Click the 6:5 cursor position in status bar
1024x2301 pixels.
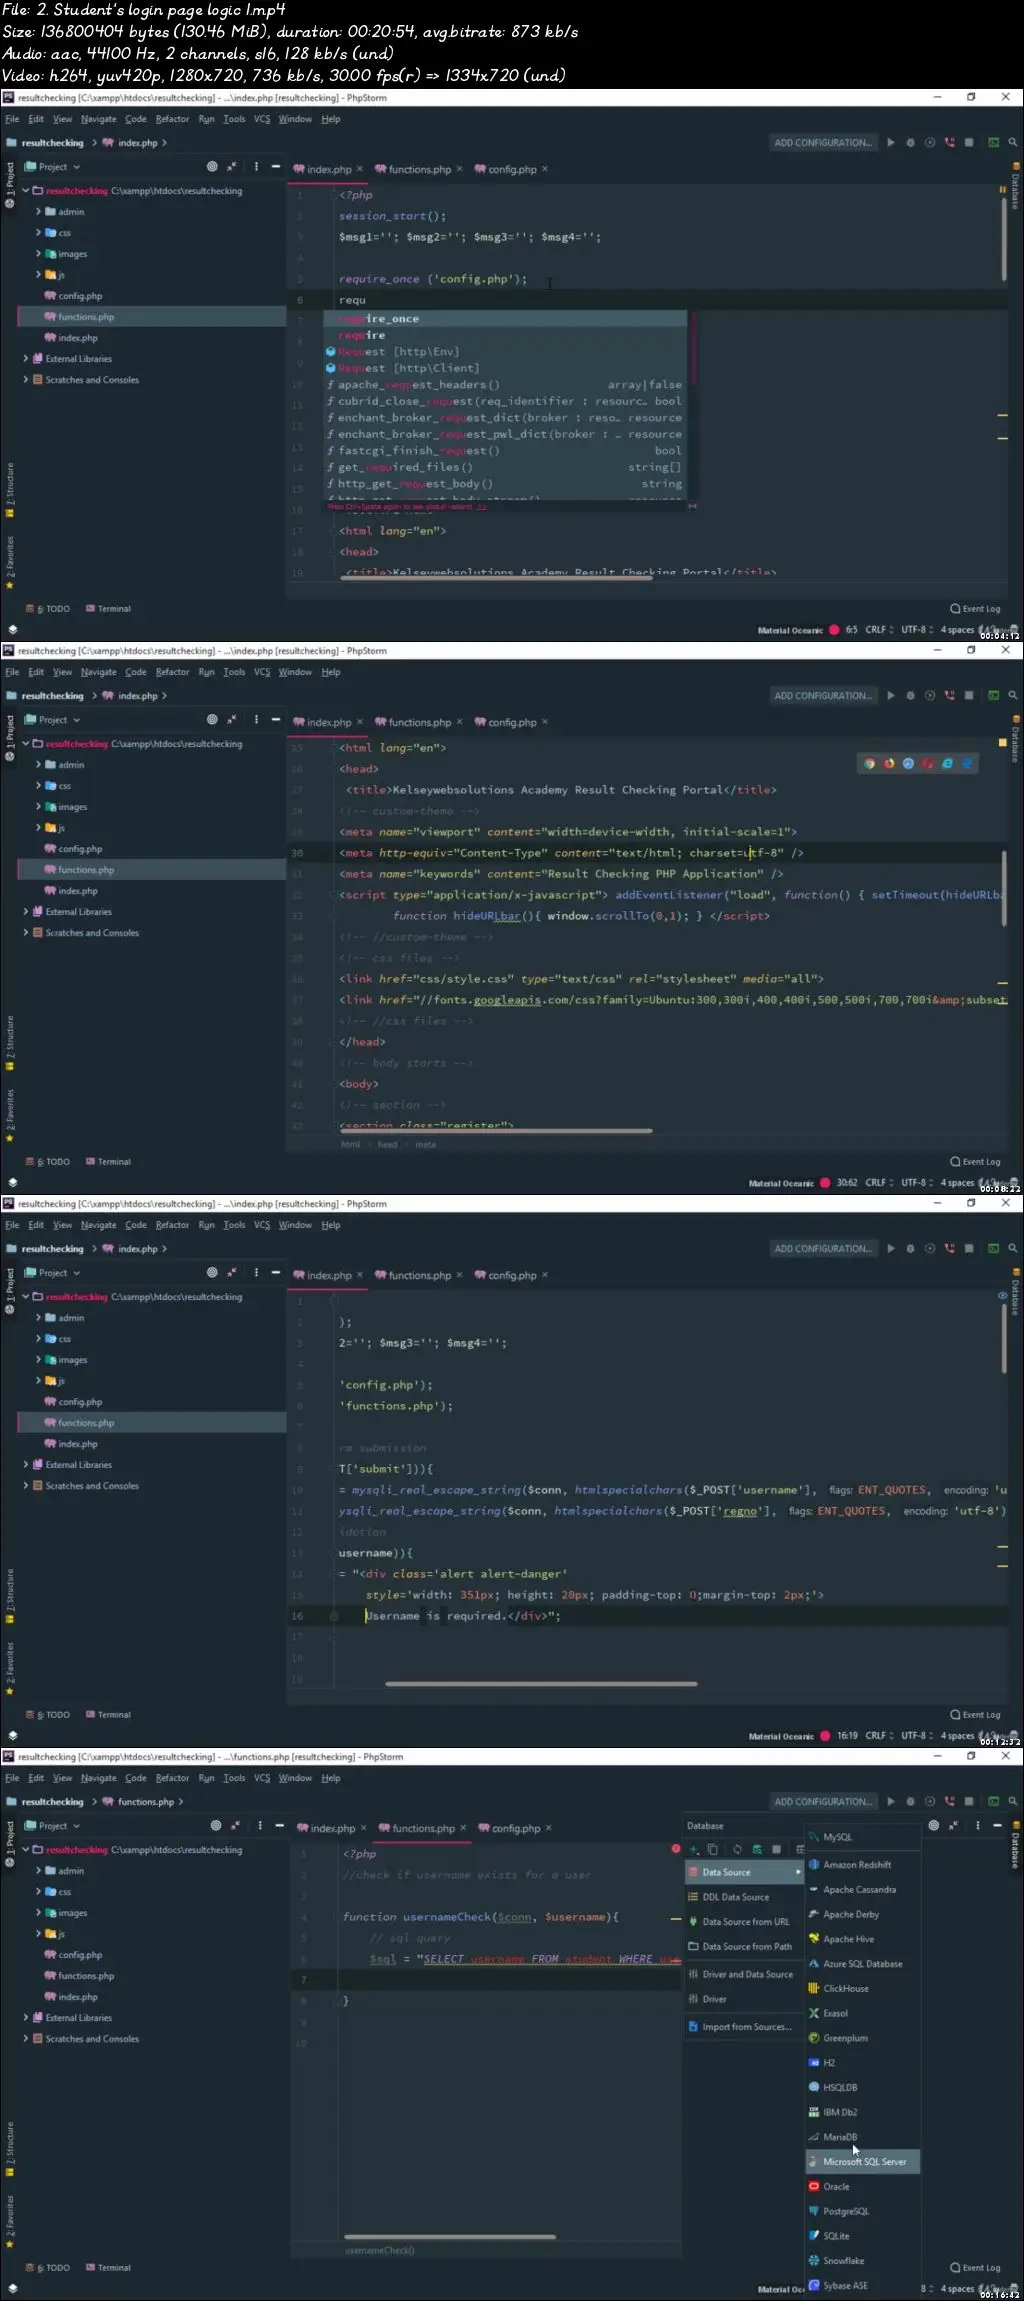(x=852, y=630)
